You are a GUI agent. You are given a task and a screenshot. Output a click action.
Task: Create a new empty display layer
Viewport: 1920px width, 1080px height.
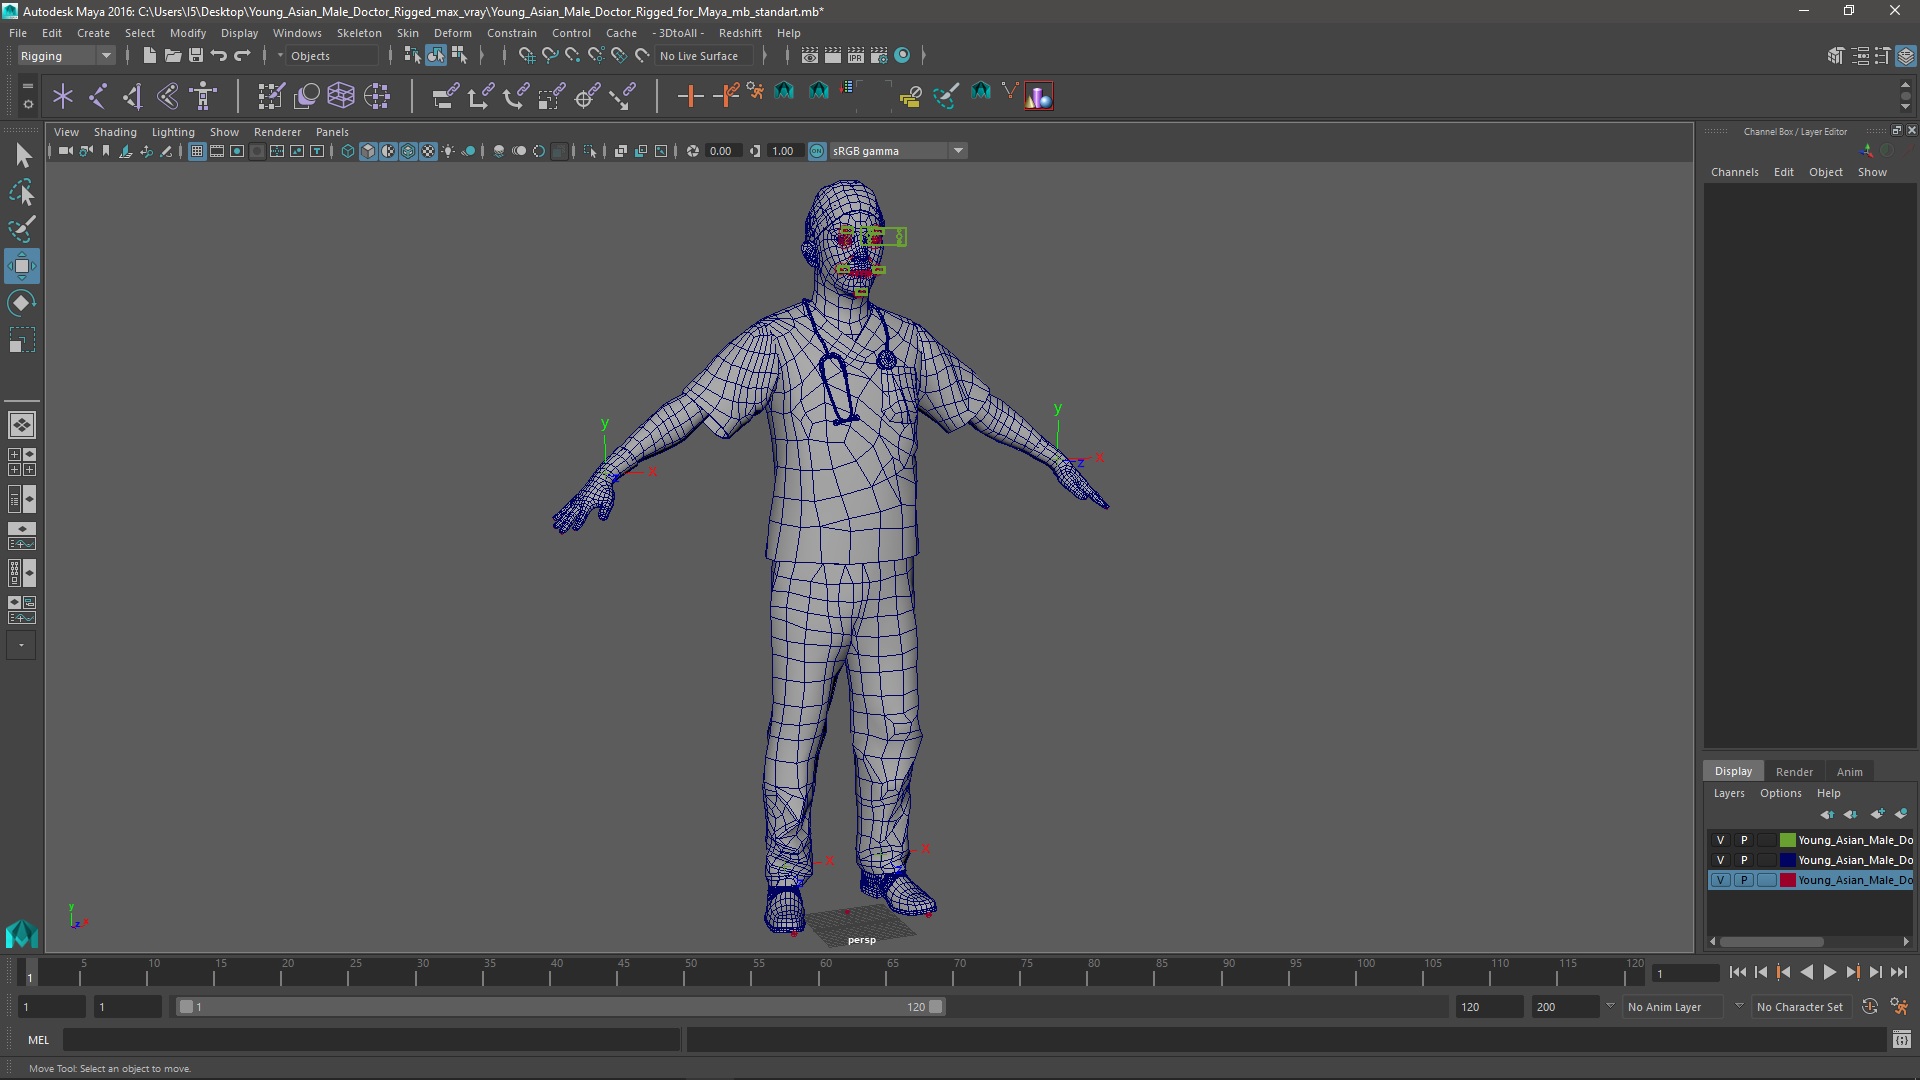tap(1877, 814)
